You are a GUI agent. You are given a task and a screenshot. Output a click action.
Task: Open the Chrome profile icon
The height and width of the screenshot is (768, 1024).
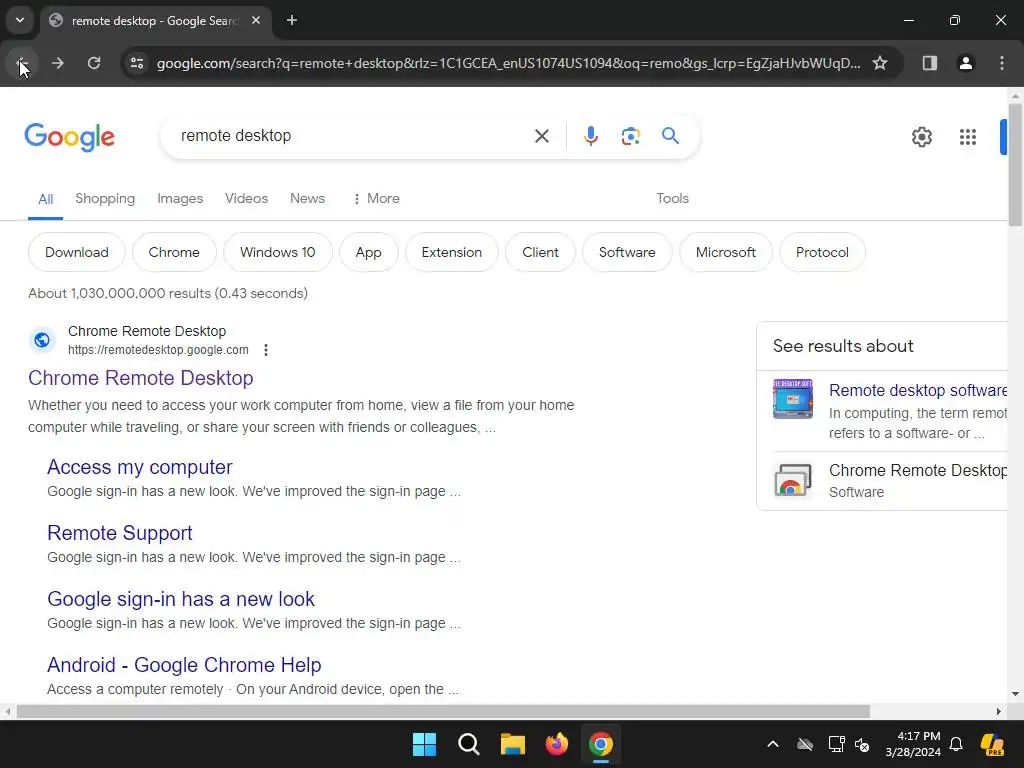965,63
